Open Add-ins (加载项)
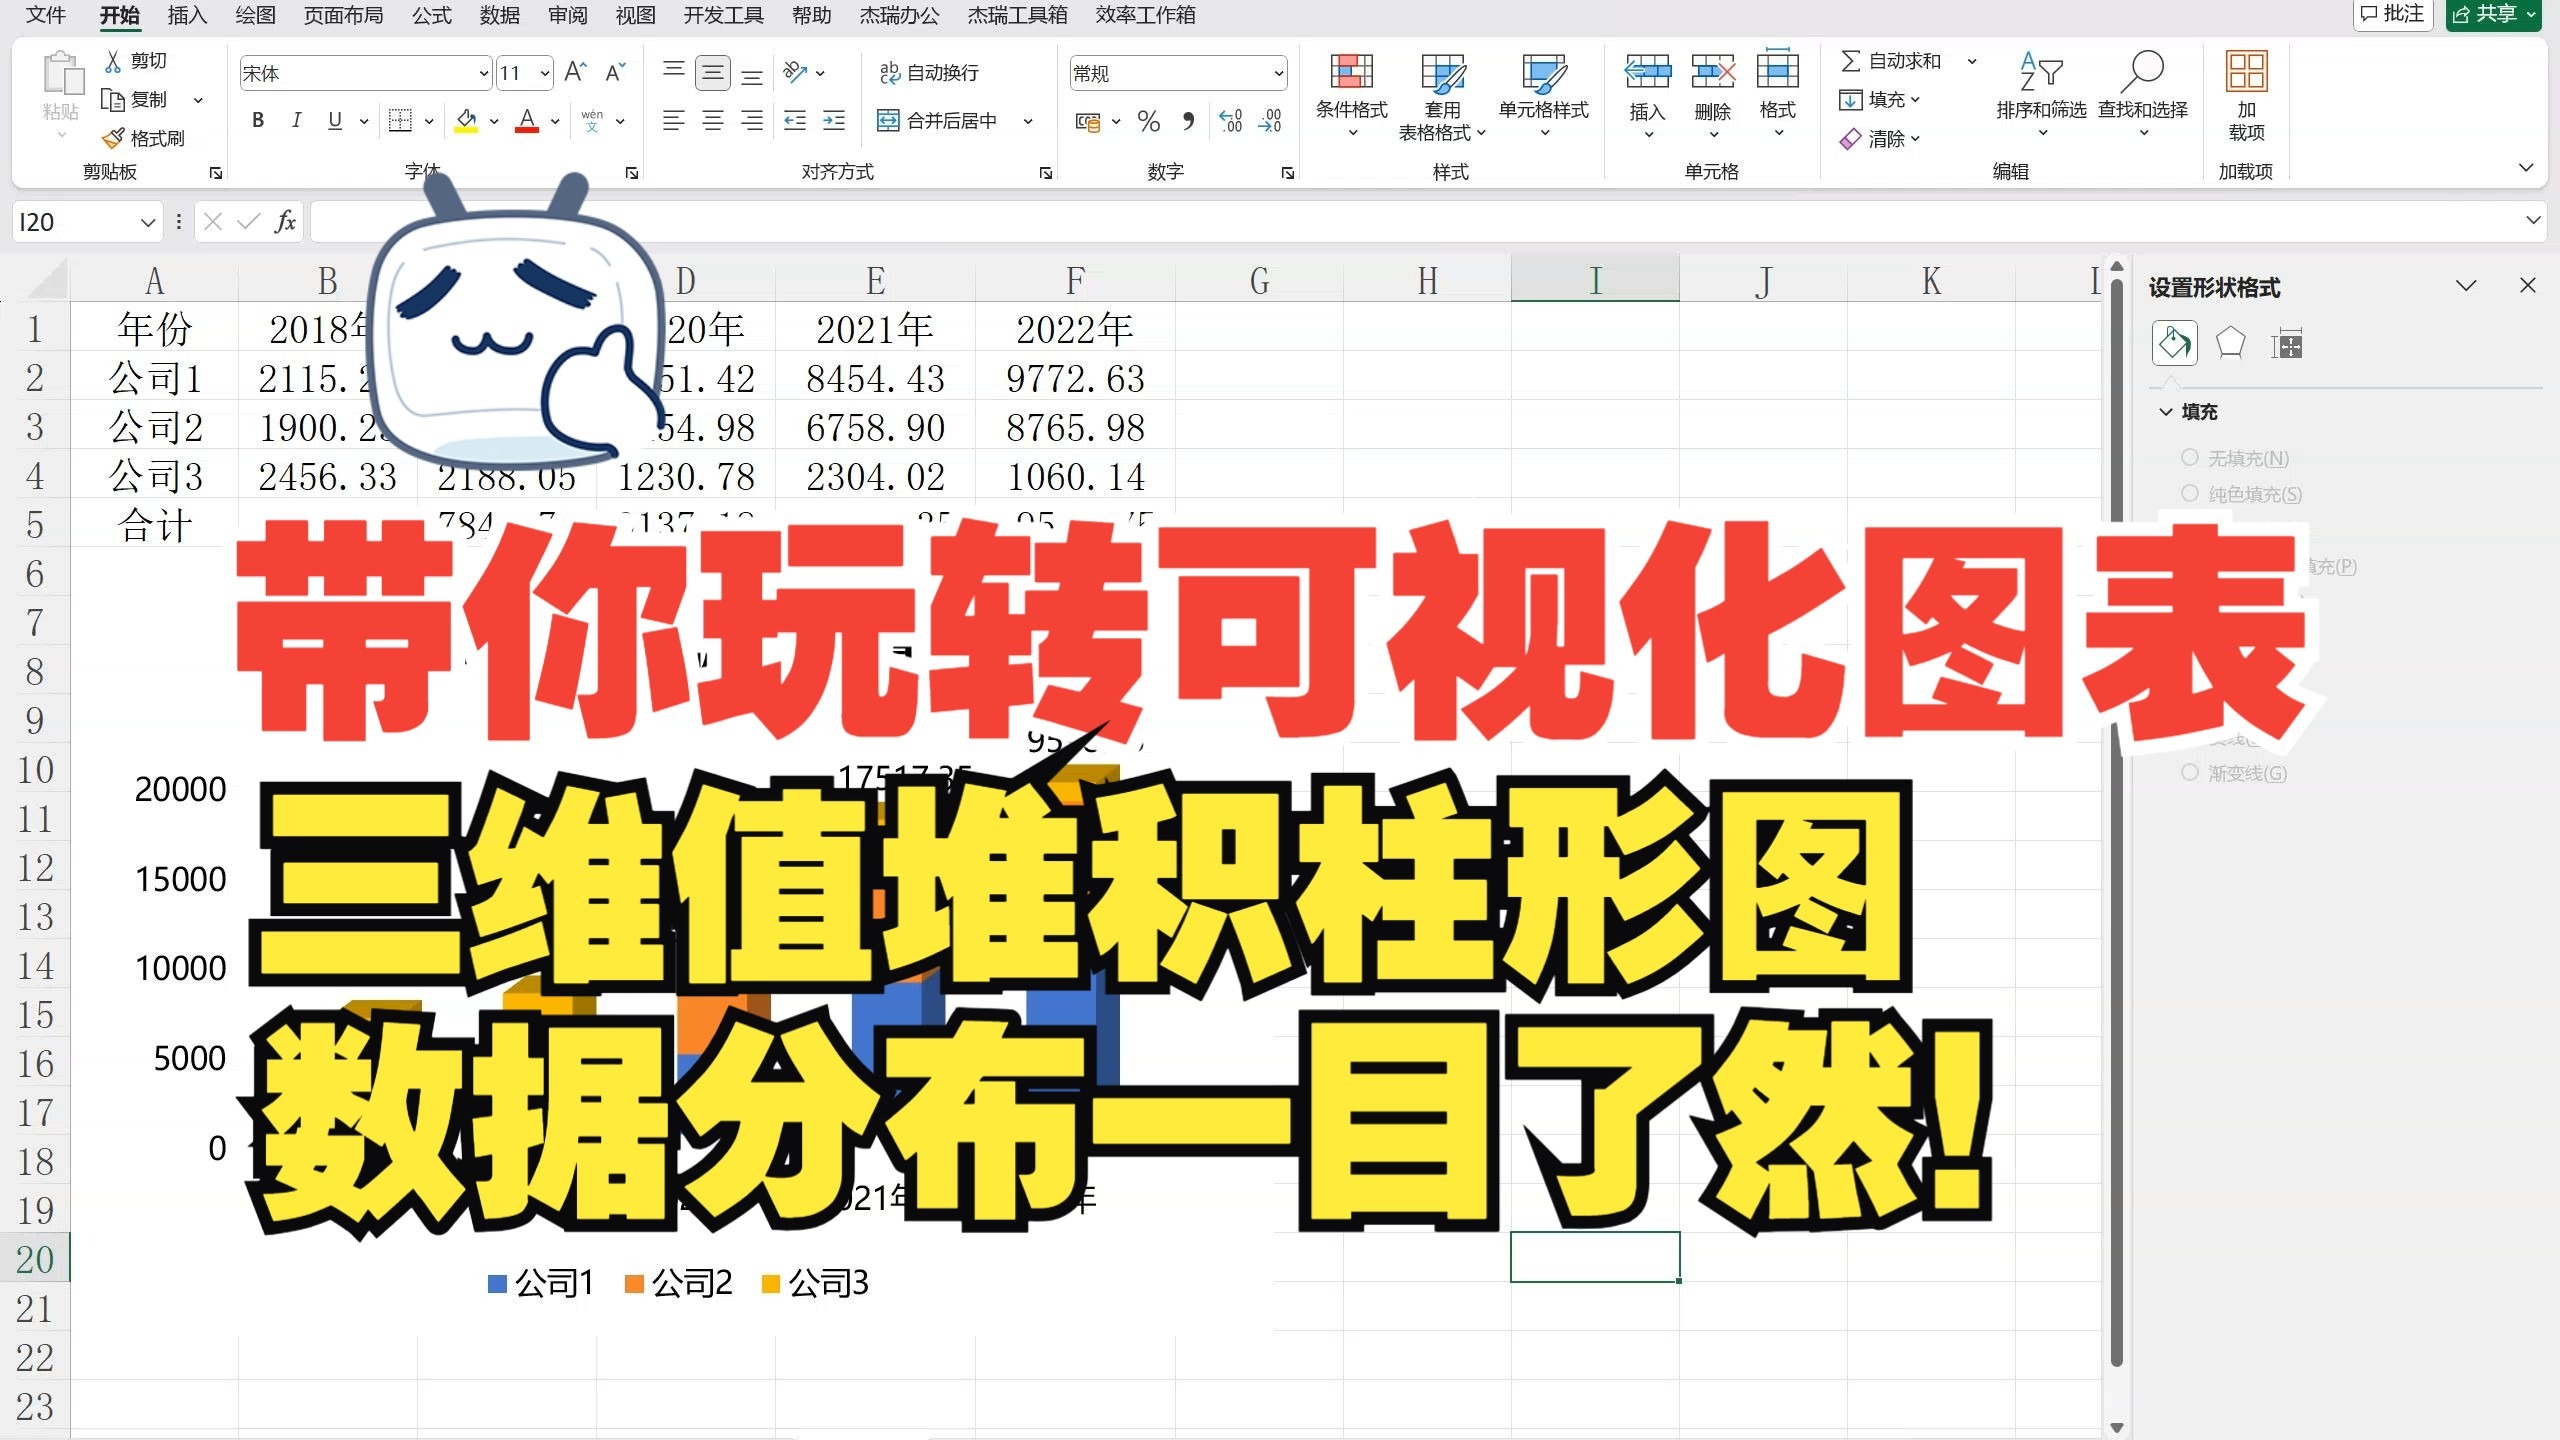This screenshot has width=2560, height=1440. tap(2246, 96)
